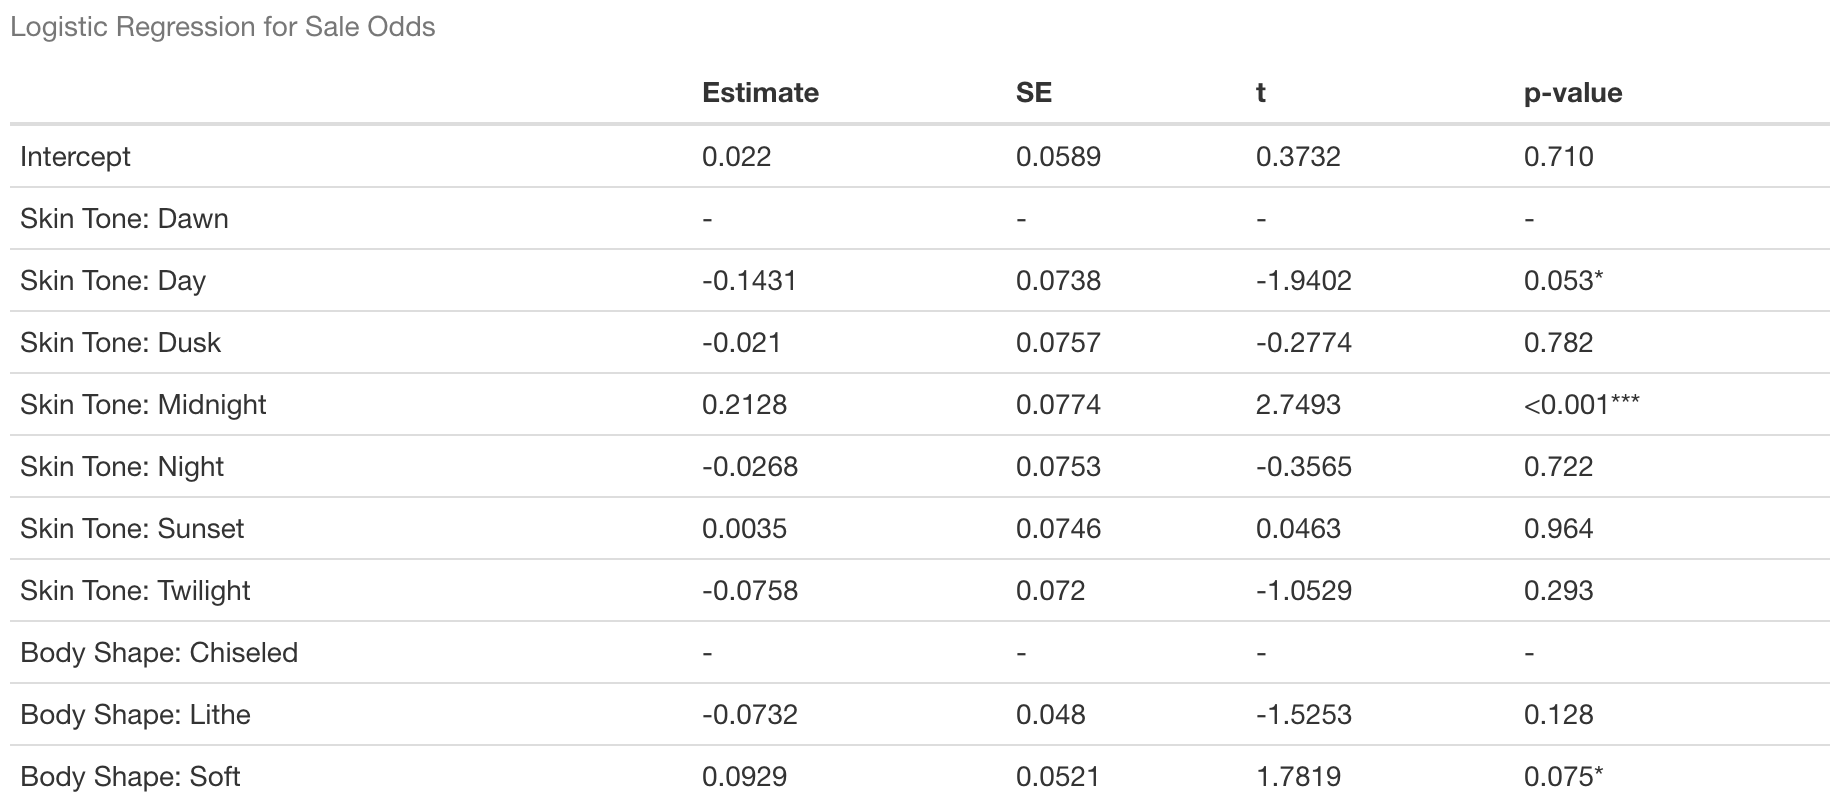The height and width of the screenshot is (810, 1844).
Task: Click the Skin Tone: Twilight row label
Action: tap(135, 591)
